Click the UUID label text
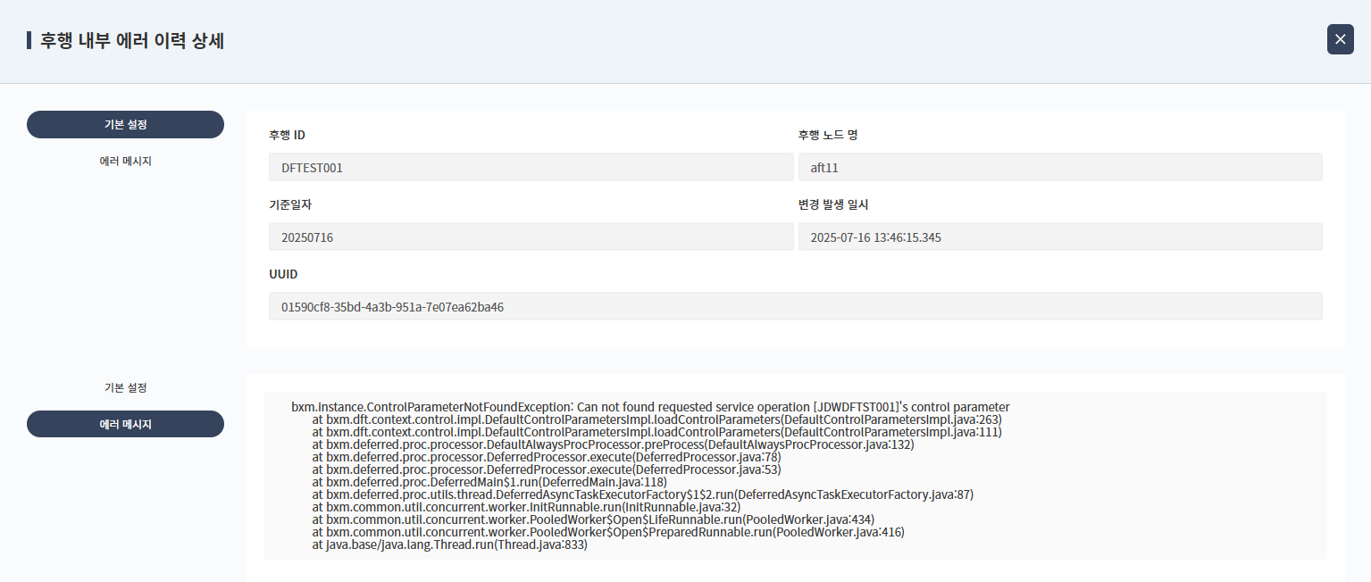The image size is (1371, 582). point(283,274)
